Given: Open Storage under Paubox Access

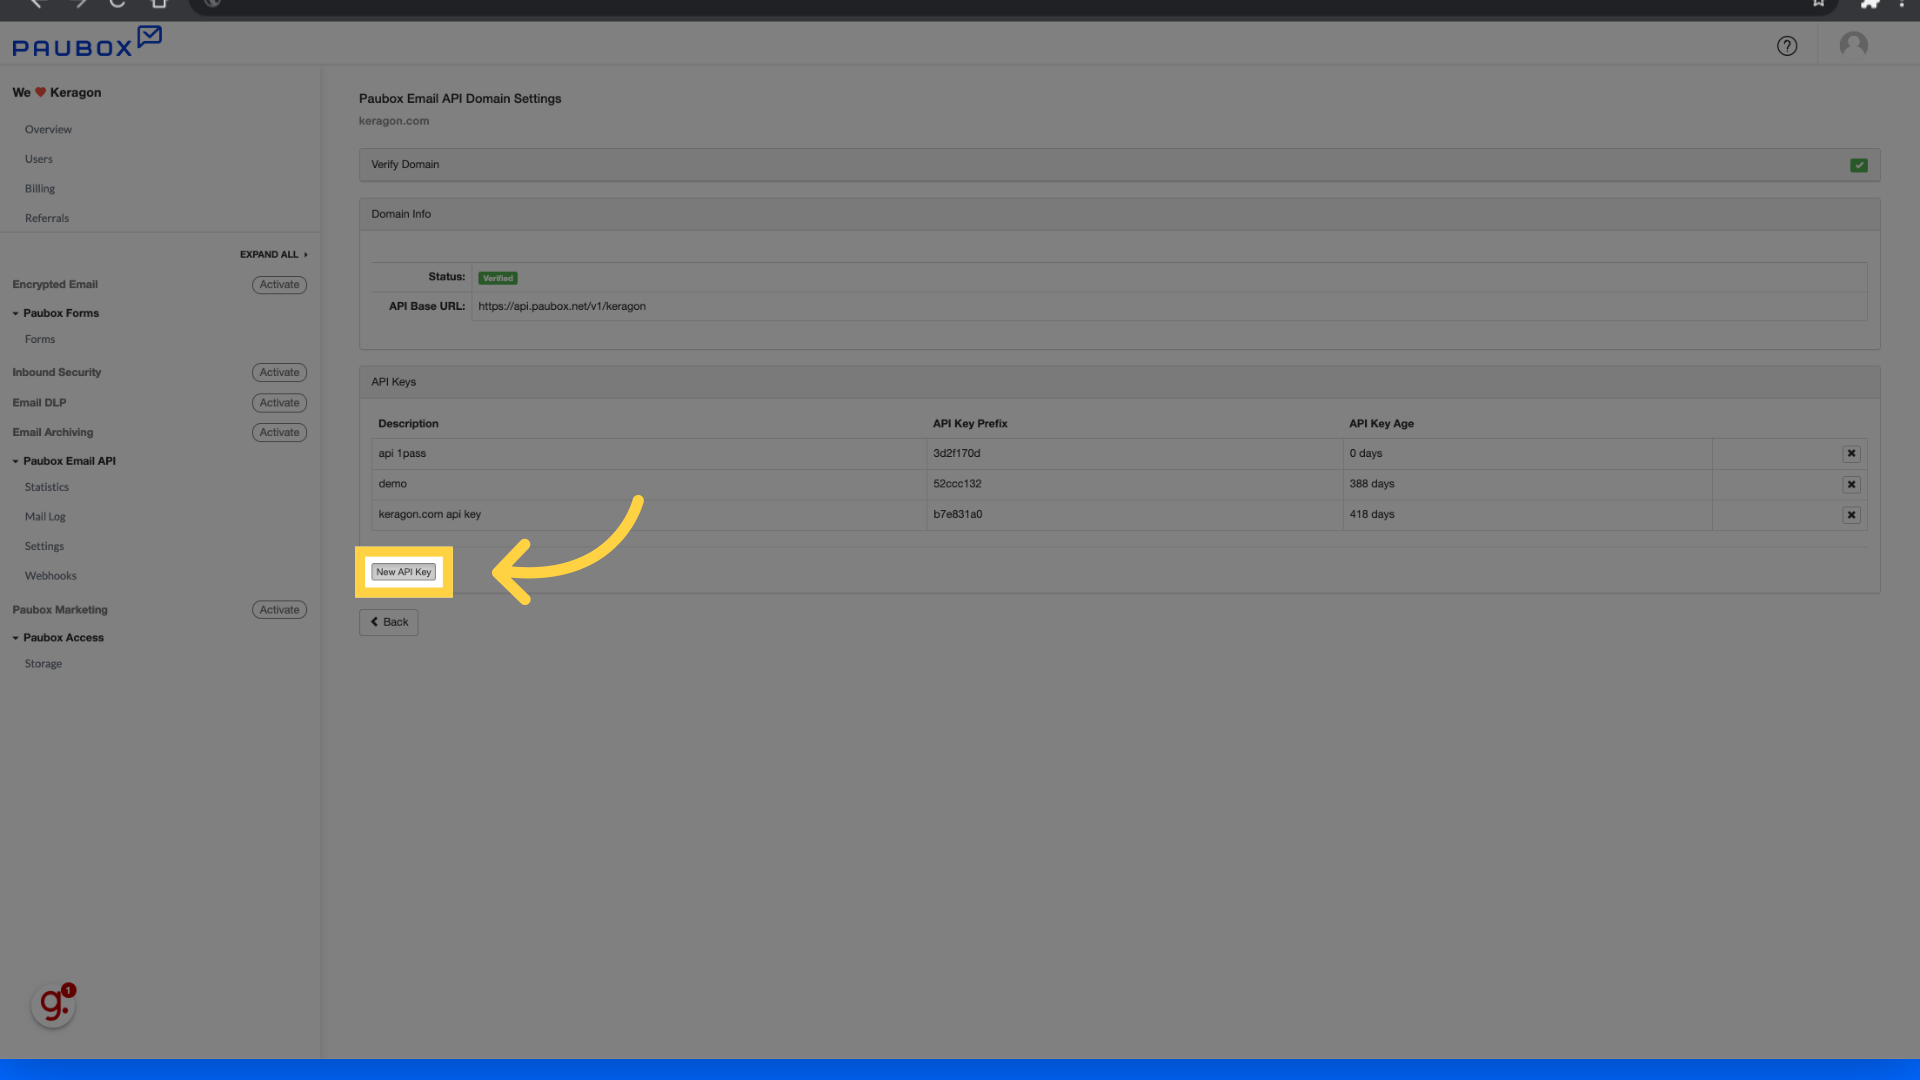Looking at the screenshot, I should pos(43,665).
